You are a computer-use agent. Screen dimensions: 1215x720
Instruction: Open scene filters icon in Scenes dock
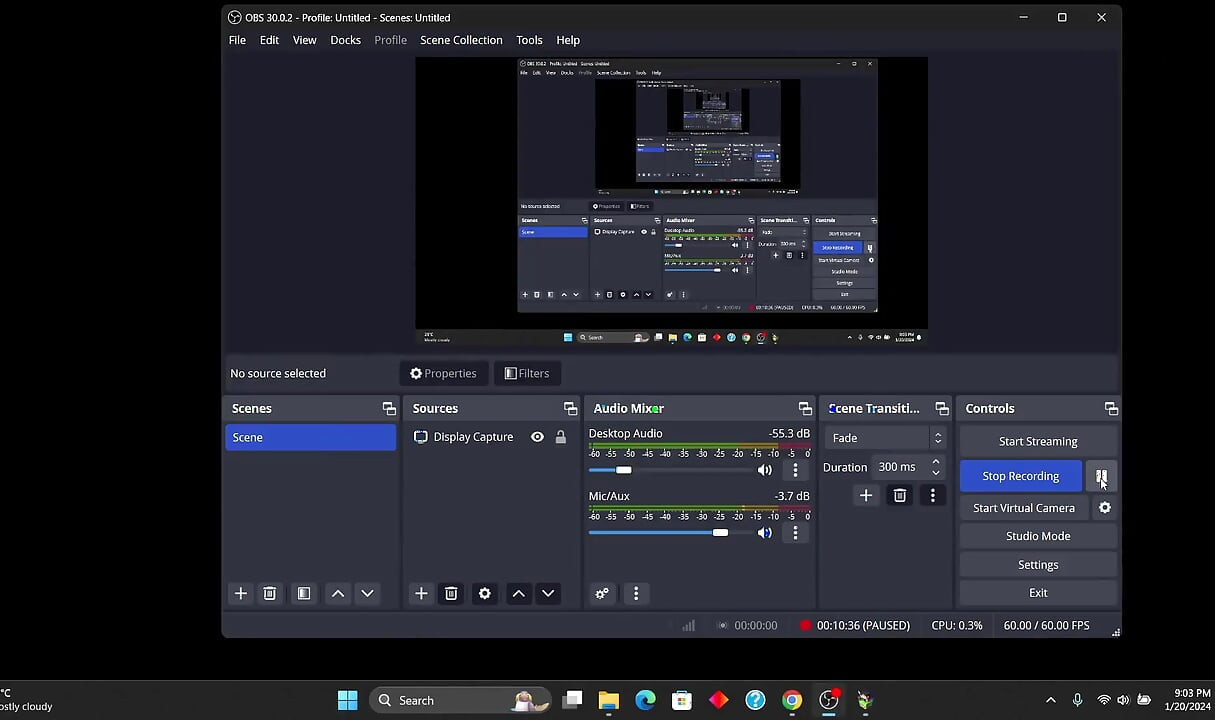304,593
